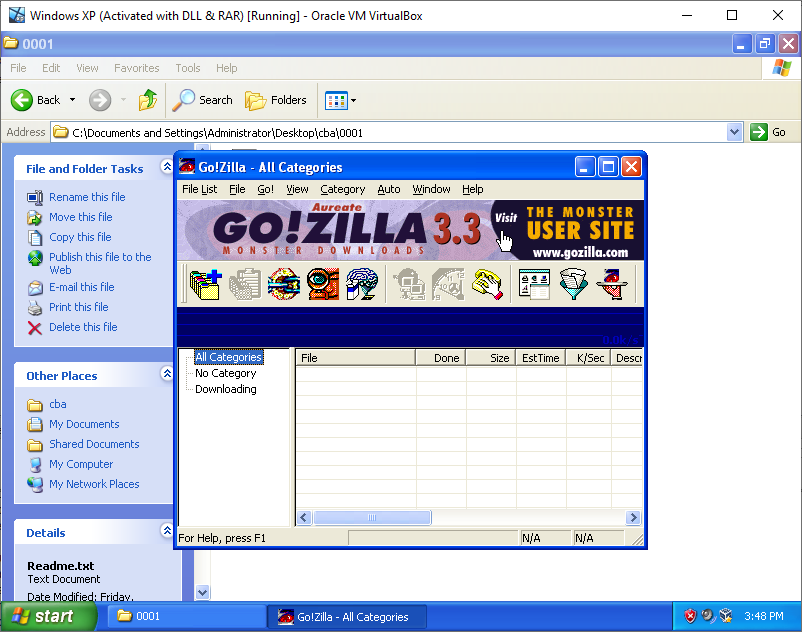Open Search in the Explorer toolbar
The height and width of the screenshot is (632, 802).
click(202, 100)
